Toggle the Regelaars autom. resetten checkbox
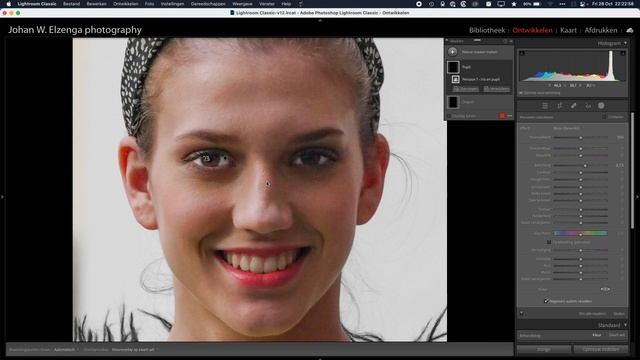640x360 pixels. 546,301
